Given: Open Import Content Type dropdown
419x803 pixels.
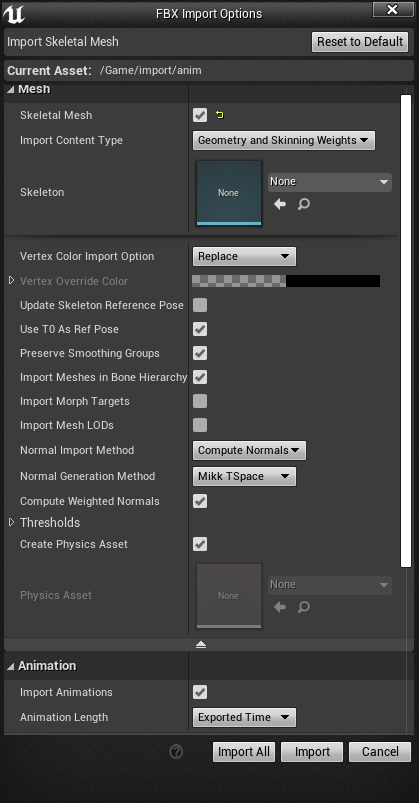Looking at the screenshot, I should tap(284, 140).
